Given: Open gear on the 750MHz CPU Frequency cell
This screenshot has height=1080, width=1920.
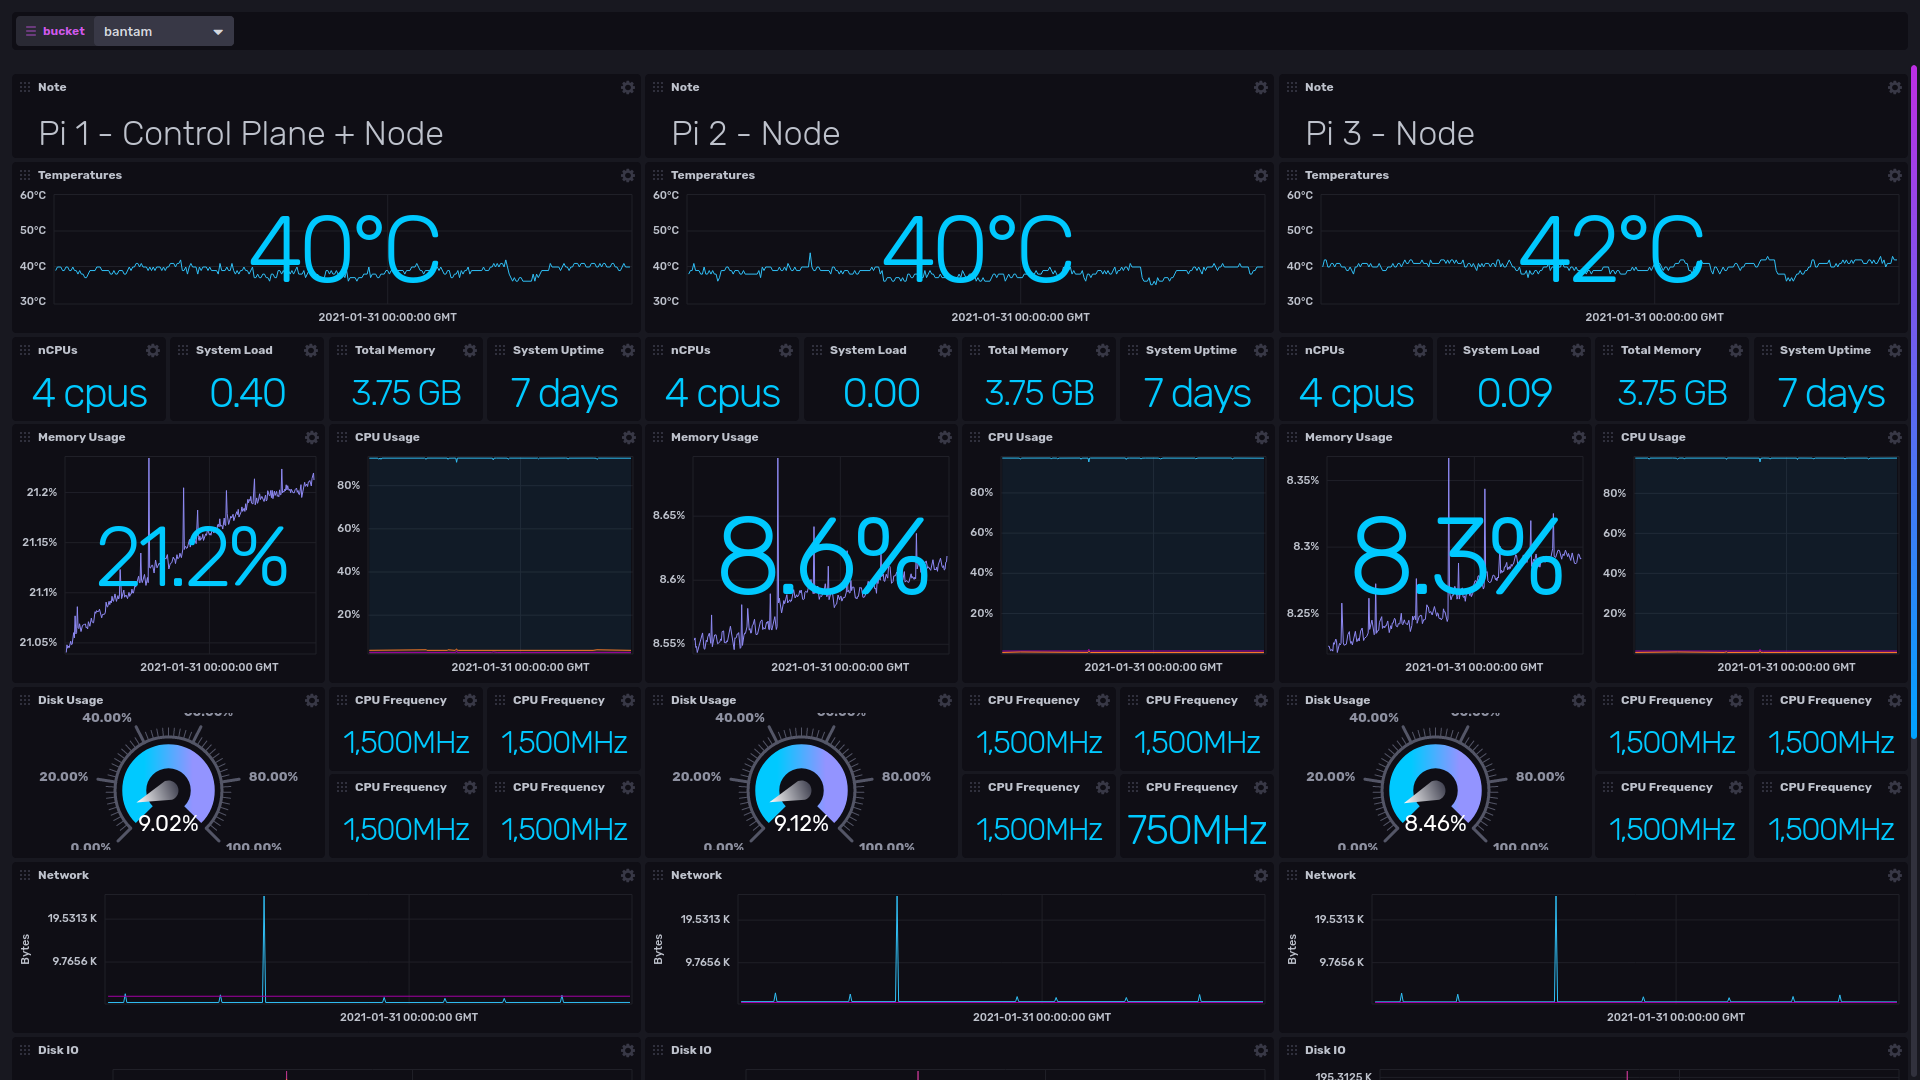Looking at the screenshot, I should coord(1261,787).
